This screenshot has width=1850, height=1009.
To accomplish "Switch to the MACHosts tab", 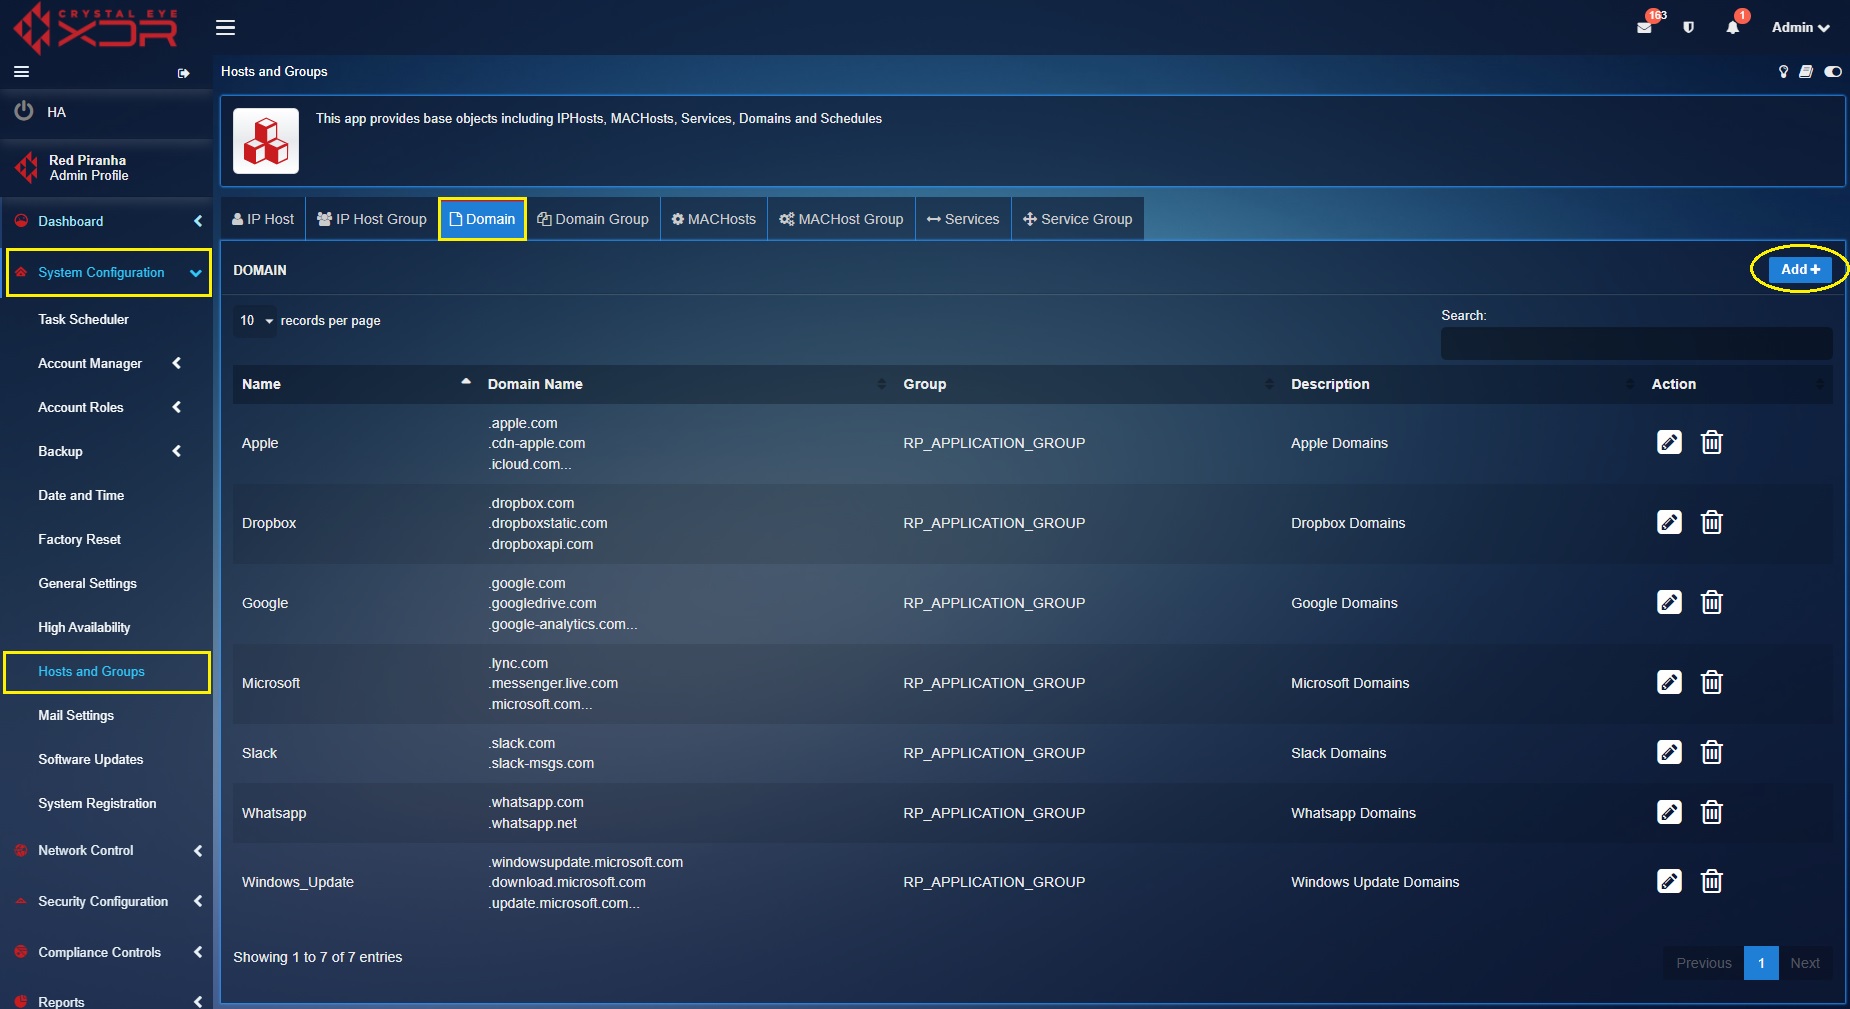I will pyautogui.click(x=714, y=219).
